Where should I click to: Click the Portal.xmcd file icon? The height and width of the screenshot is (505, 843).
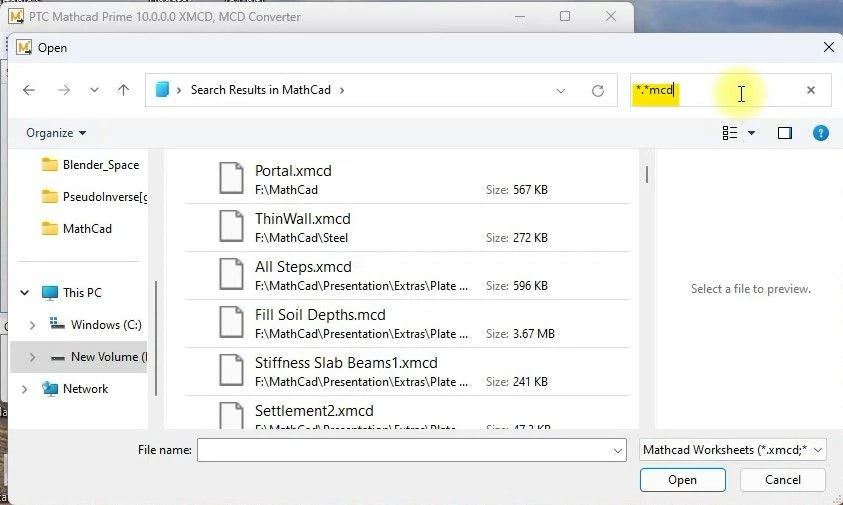tap(231, 178)
